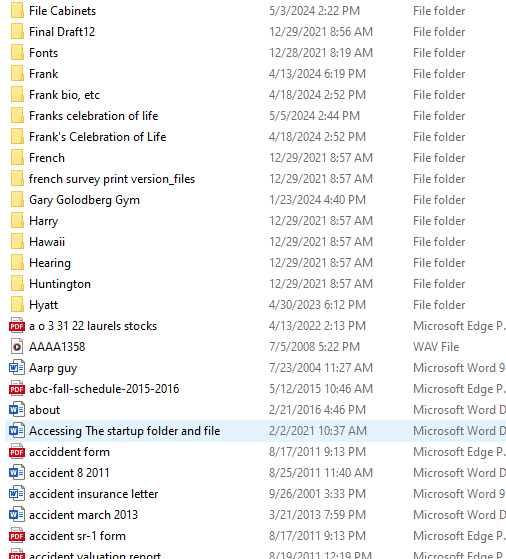Image resolution: width=506 pixels, height=559 pixels.
Task: Click the PDF icon of a o 3 31 22 laurels stocks
Action: pos(17,326)
